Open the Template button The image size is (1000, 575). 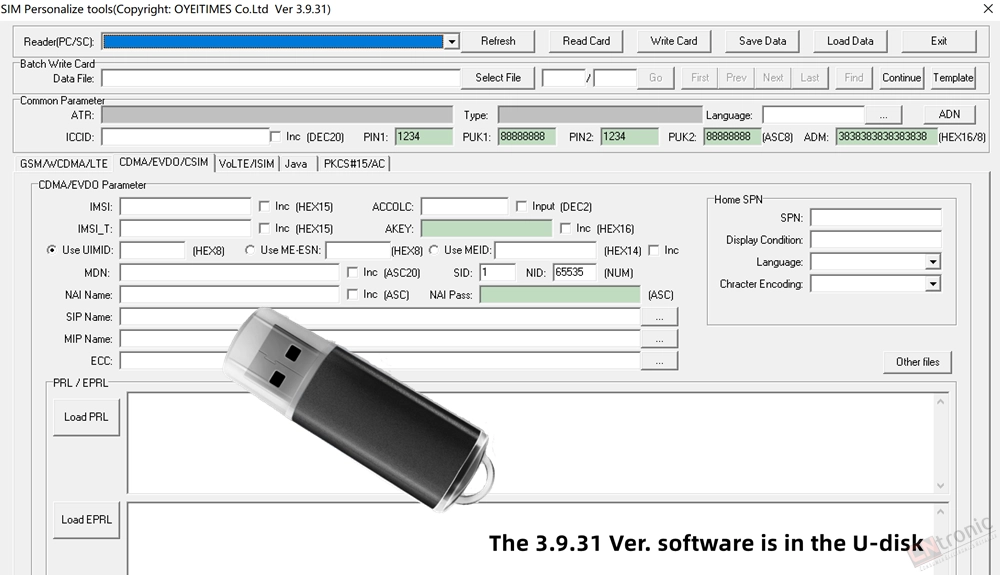tap(953, 78)
